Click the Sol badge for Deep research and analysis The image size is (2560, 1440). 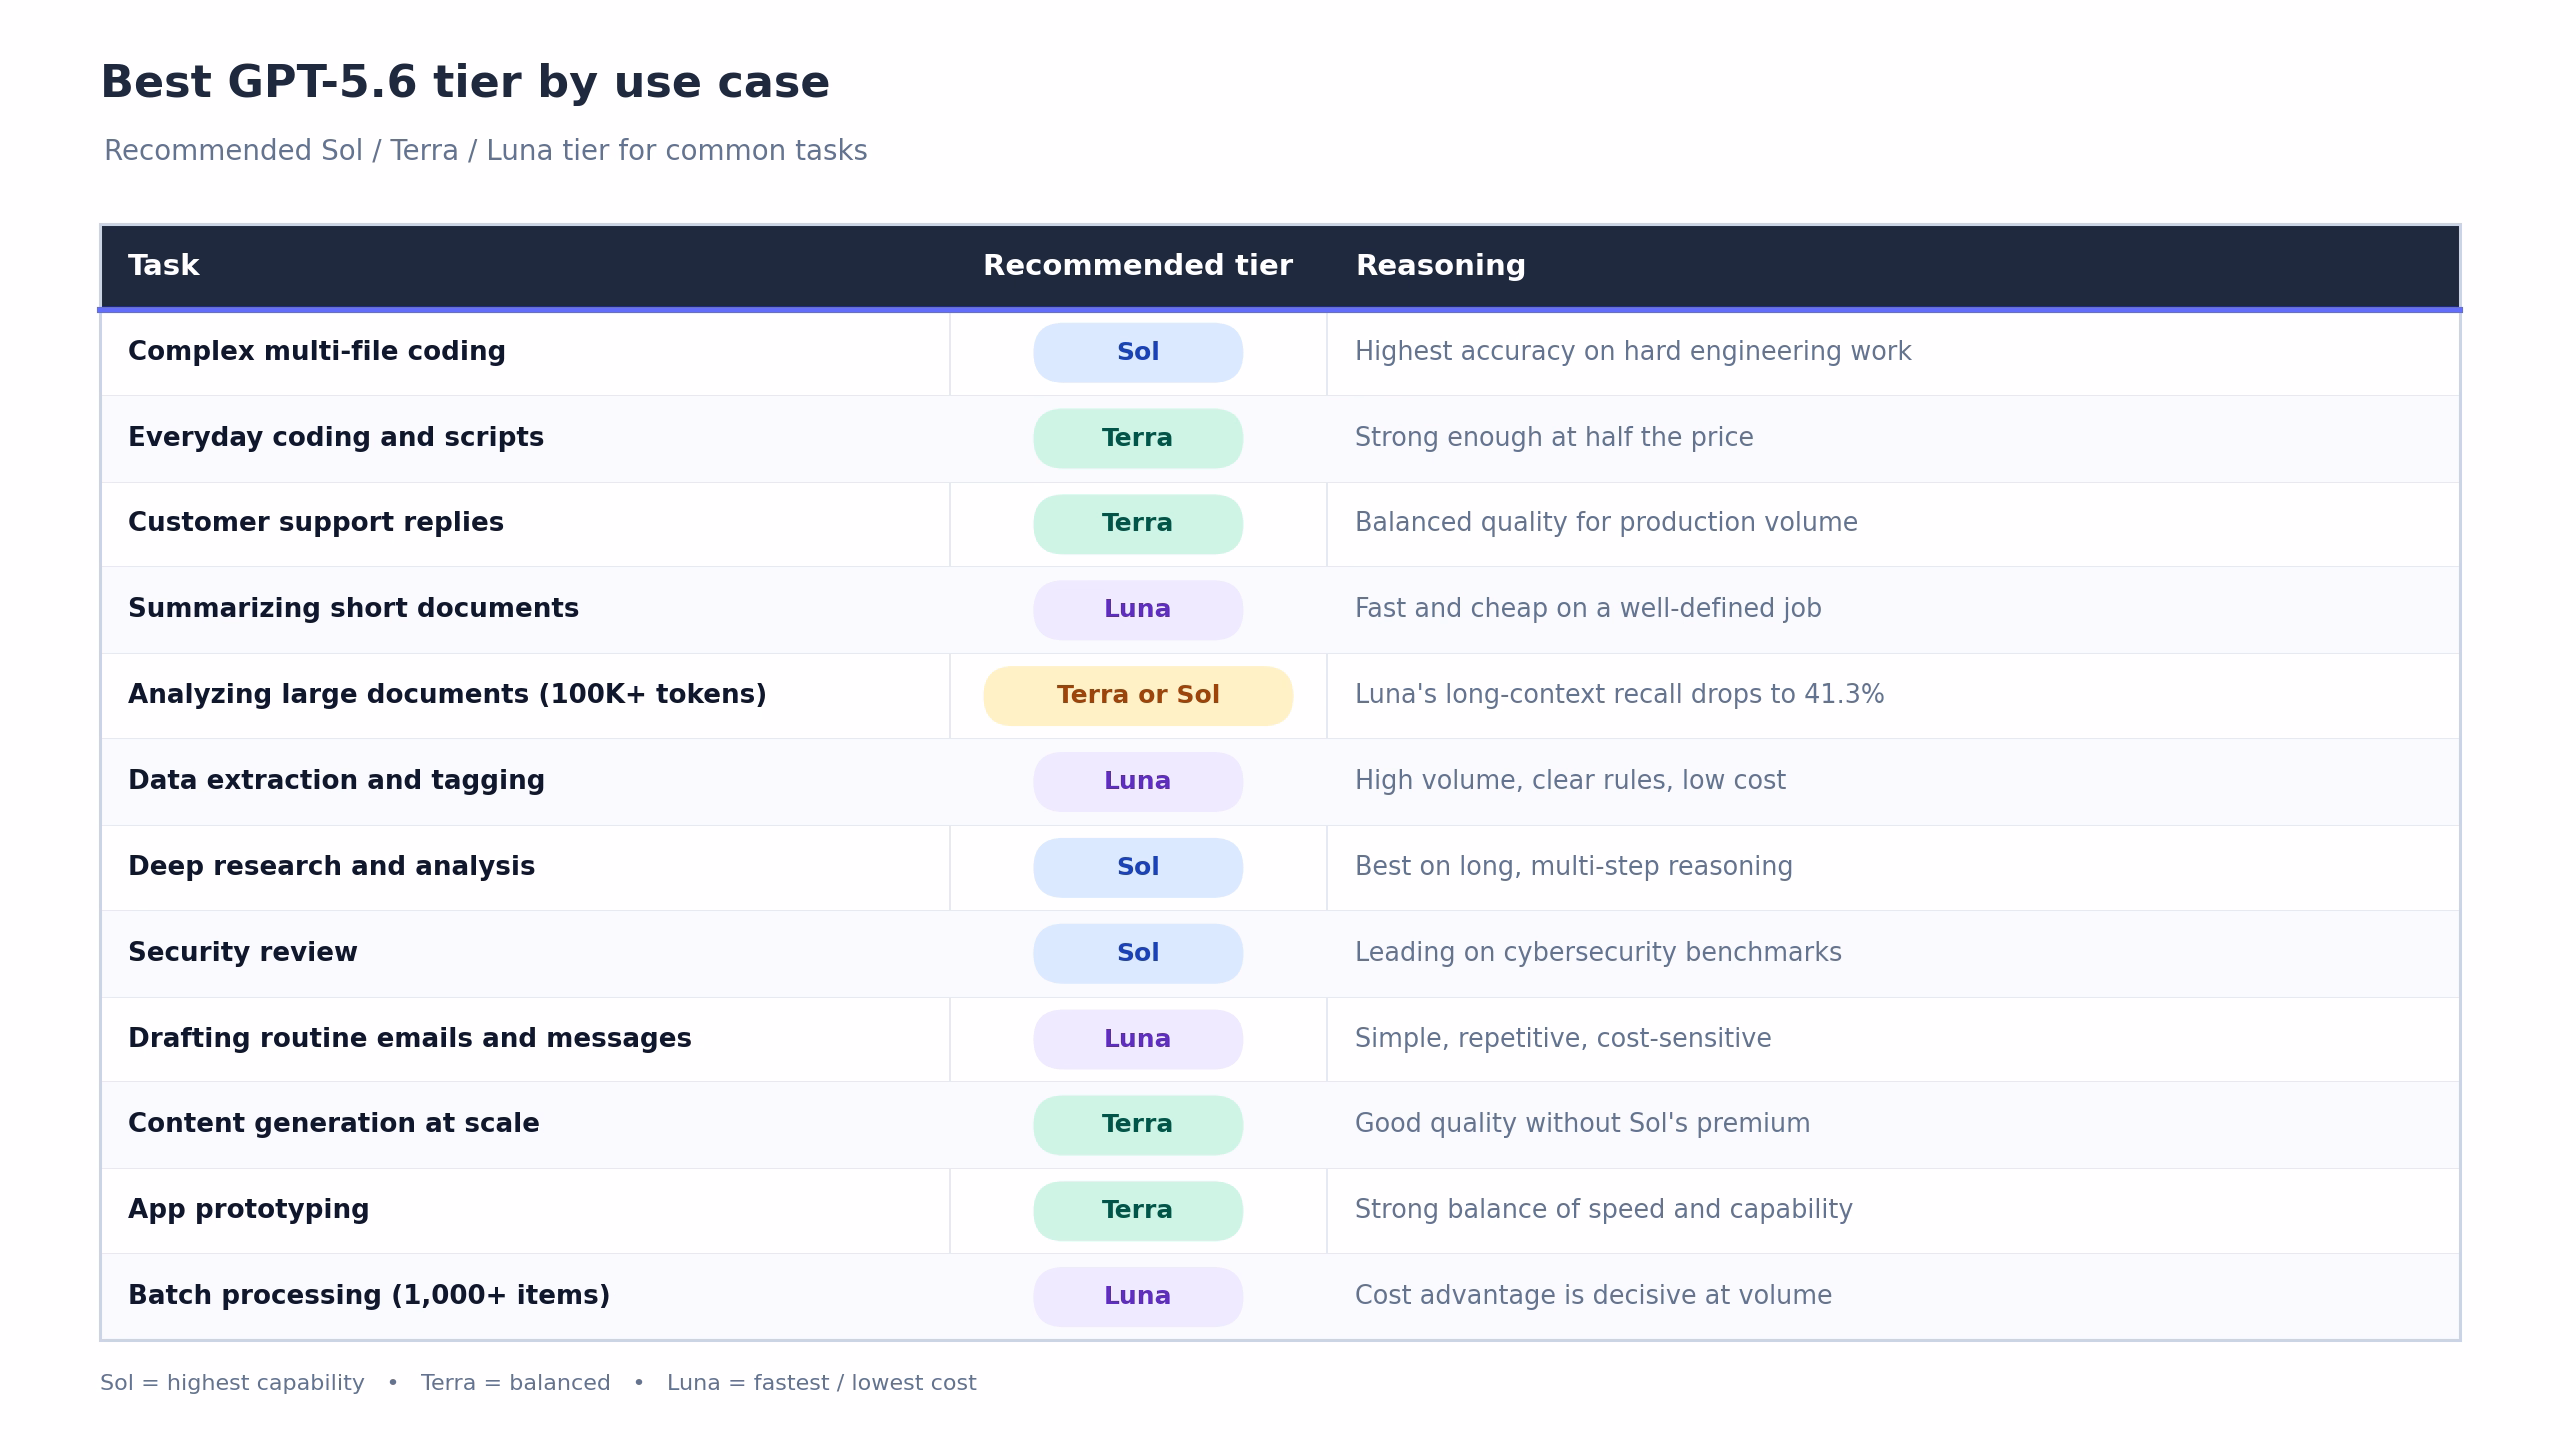tap(1138, 868)
